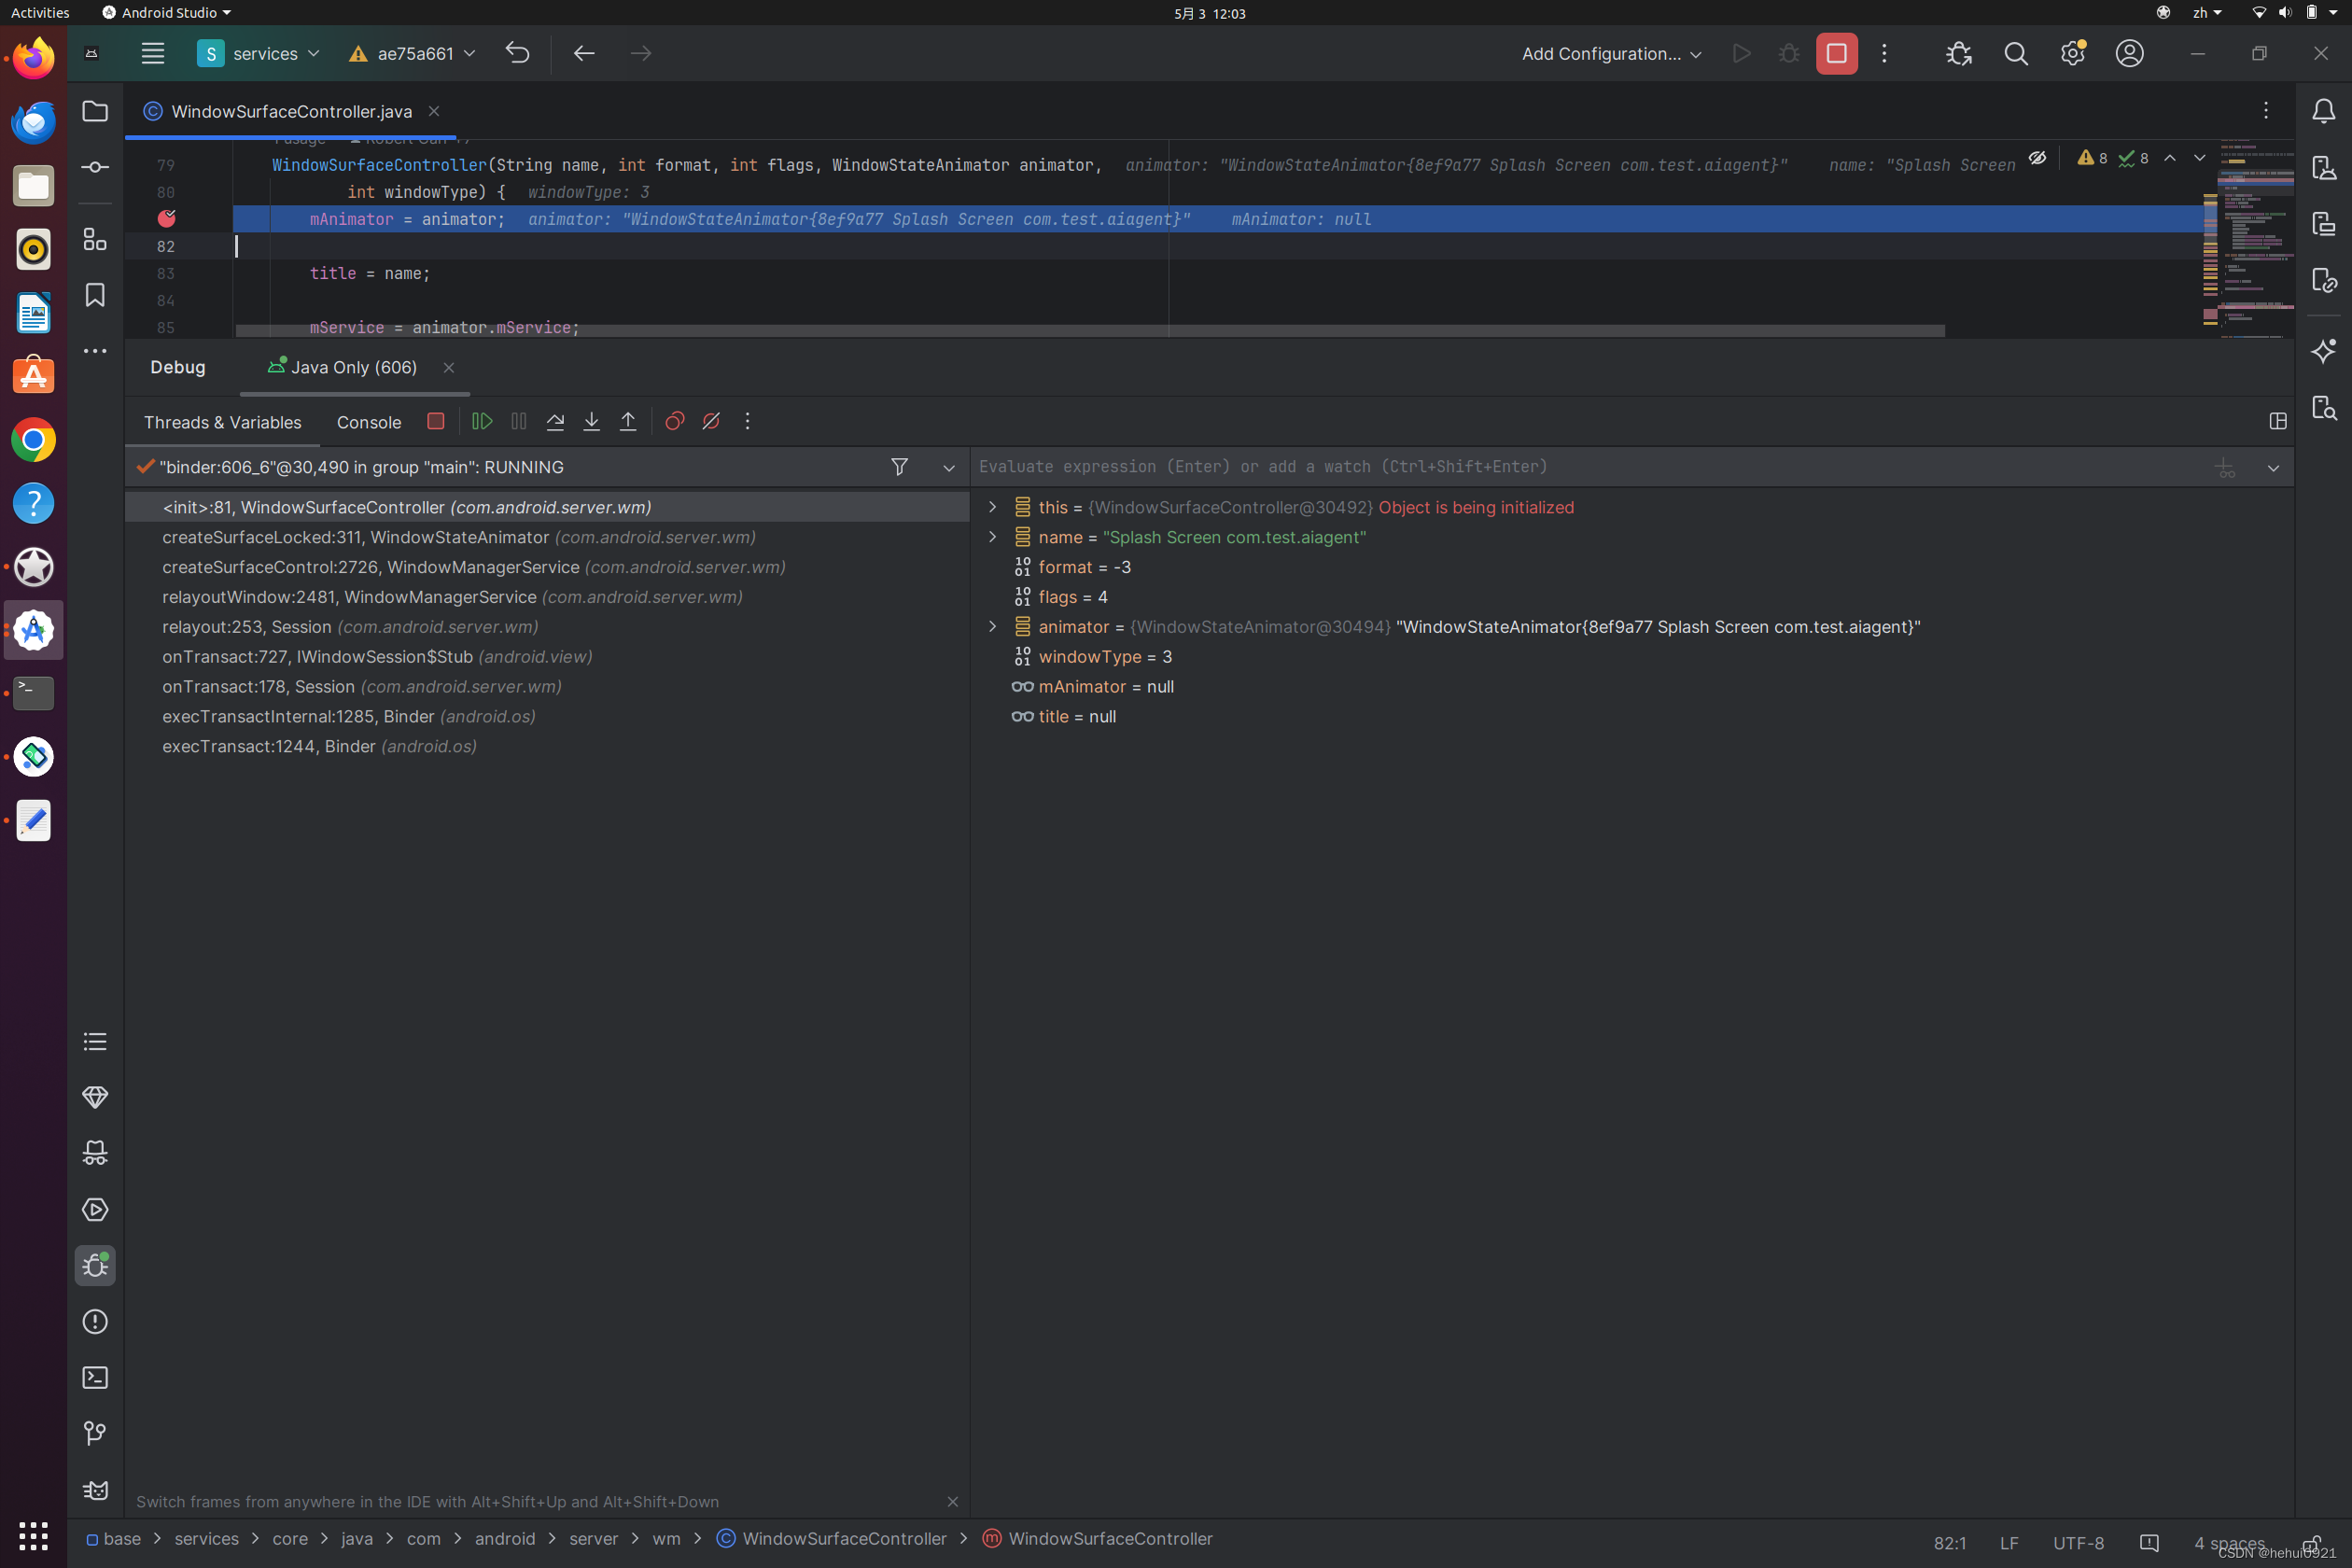
Task: Stop the debug session with the red square
Action: point(435,421)
